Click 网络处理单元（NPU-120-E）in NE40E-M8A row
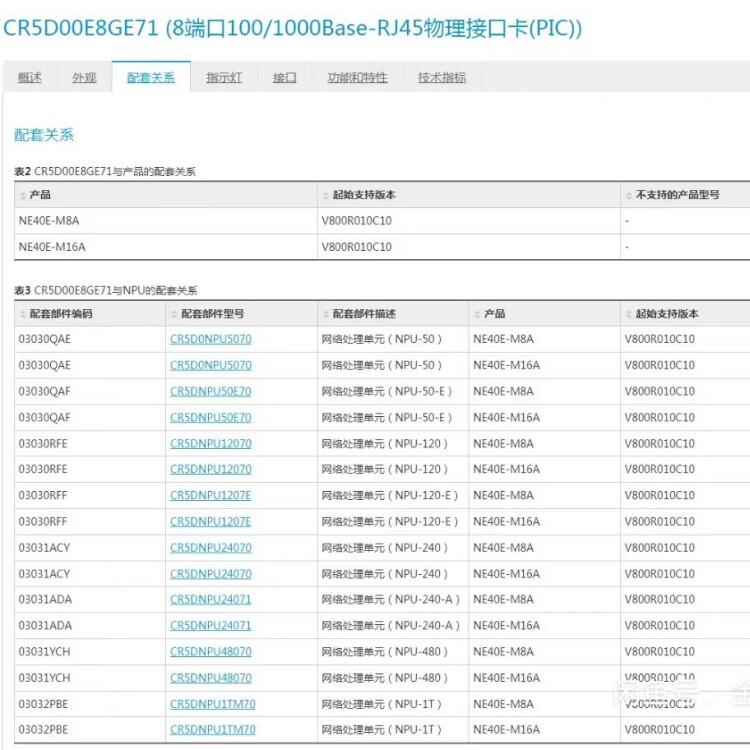 [390, 496]
